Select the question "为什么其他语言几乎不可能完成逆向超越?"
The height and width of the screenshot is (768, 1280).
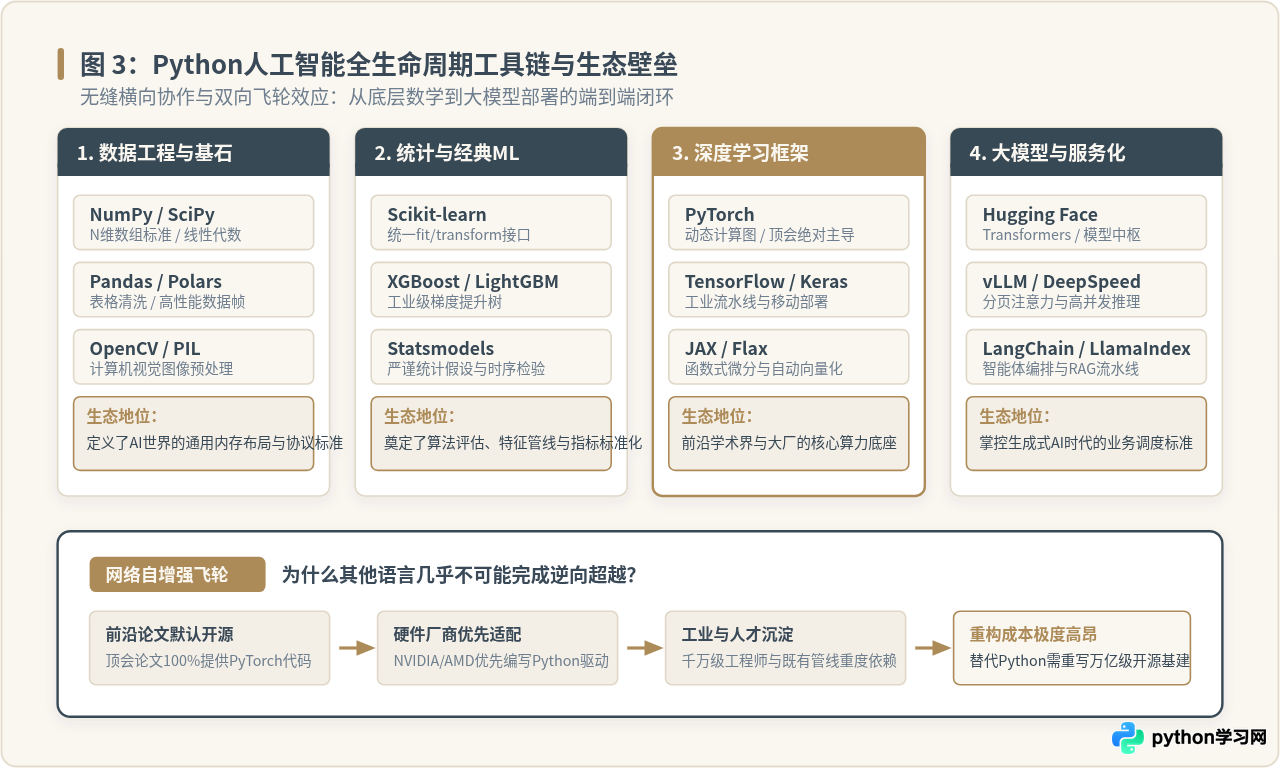[460, 575]
